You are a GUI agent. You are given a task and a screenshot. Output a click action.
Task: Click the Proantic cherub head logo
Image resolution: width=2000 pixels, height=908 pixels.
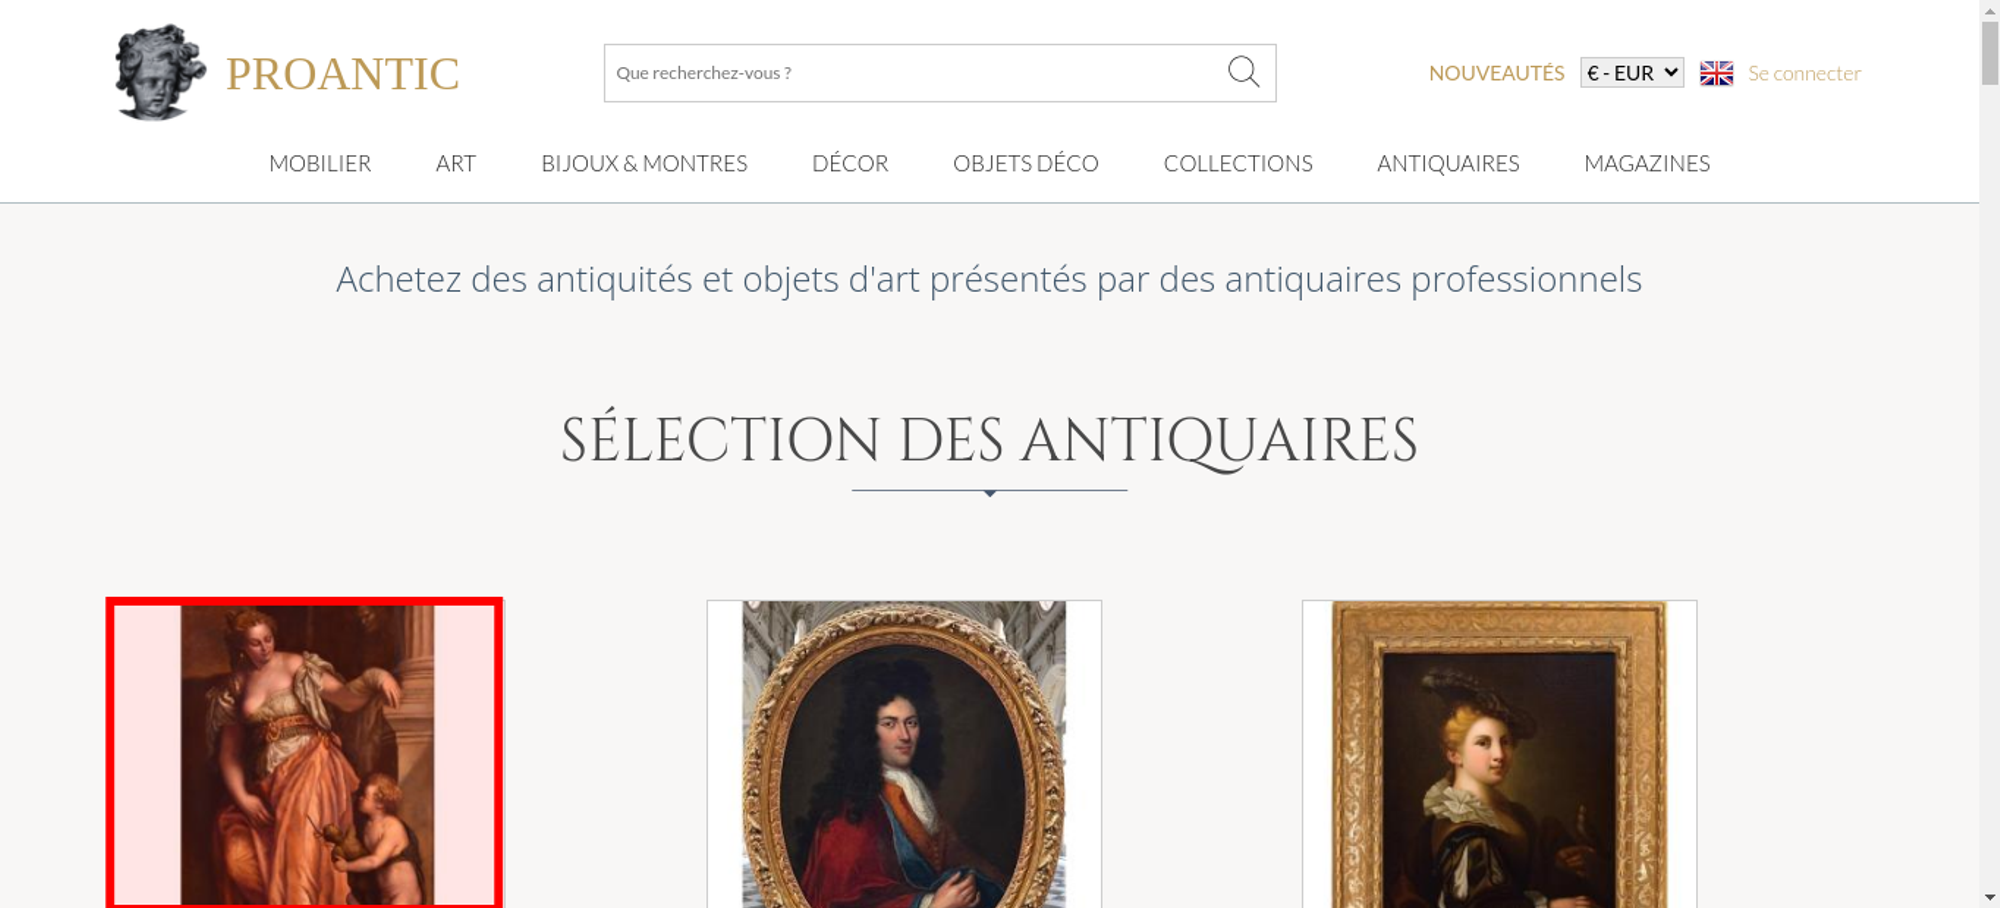[x=160, y=72]
